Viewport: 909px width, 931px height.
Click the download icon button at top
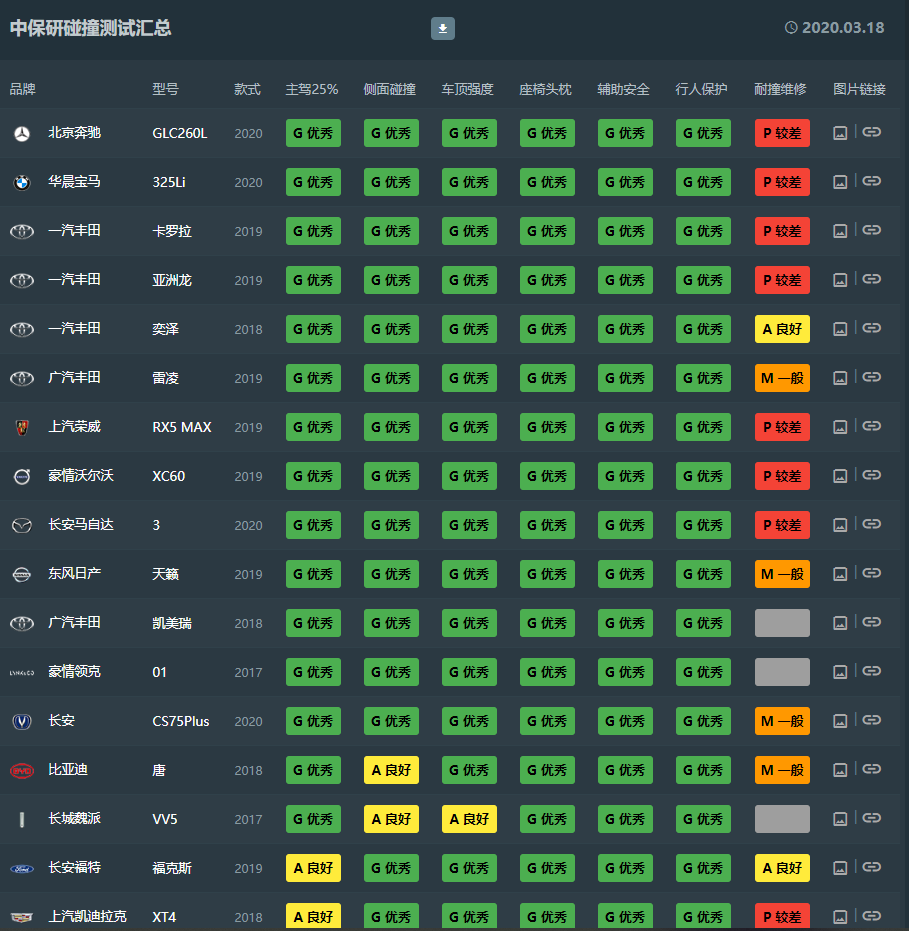pos(443,28)
